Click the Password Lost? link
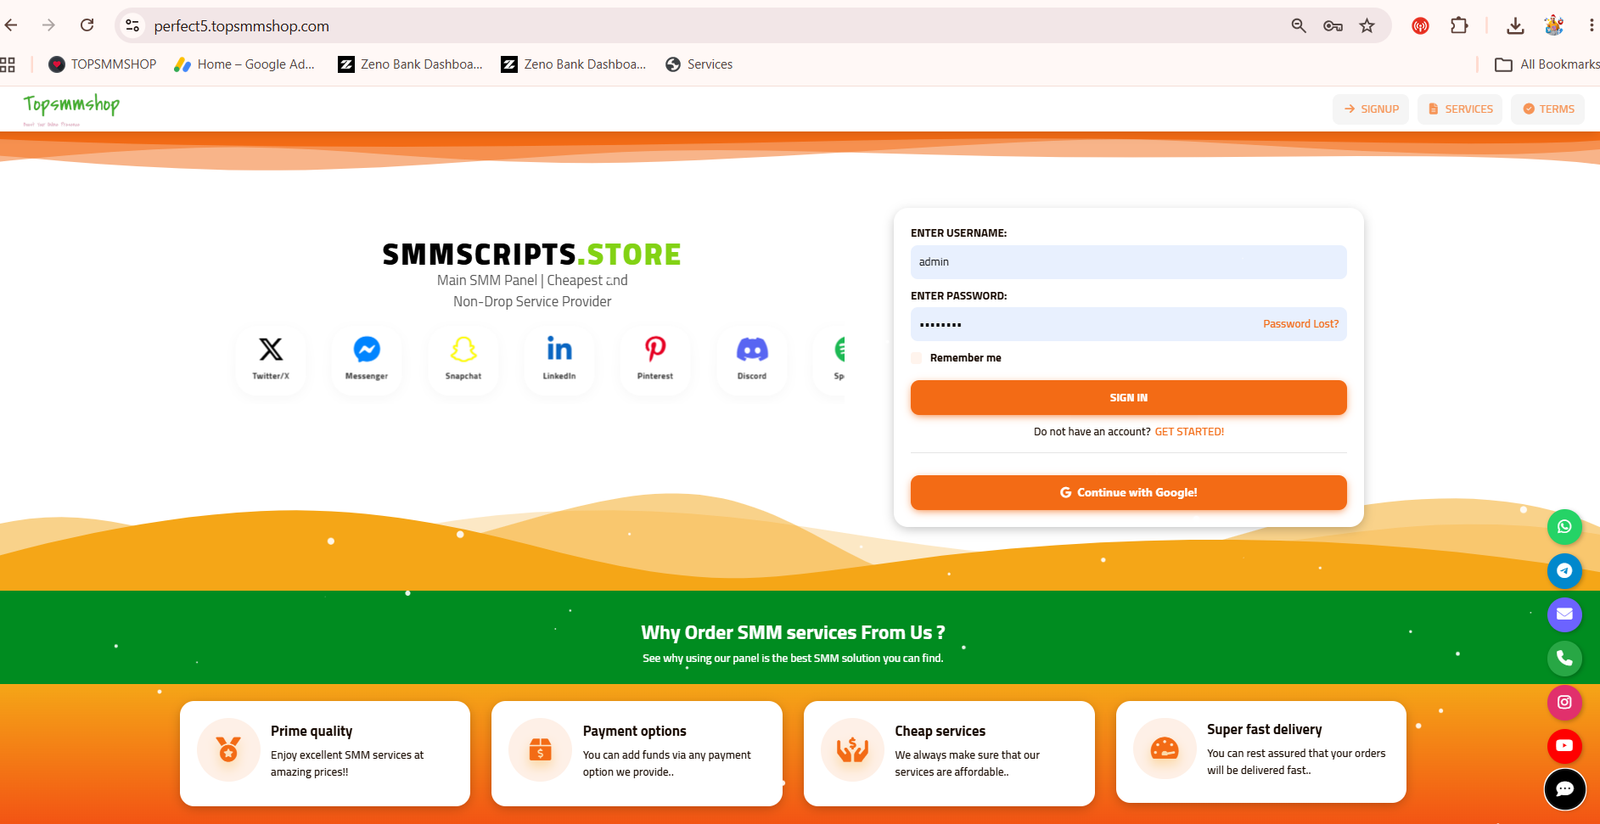This screenshot has height=824, width=1600. [x=1300, y=324]
